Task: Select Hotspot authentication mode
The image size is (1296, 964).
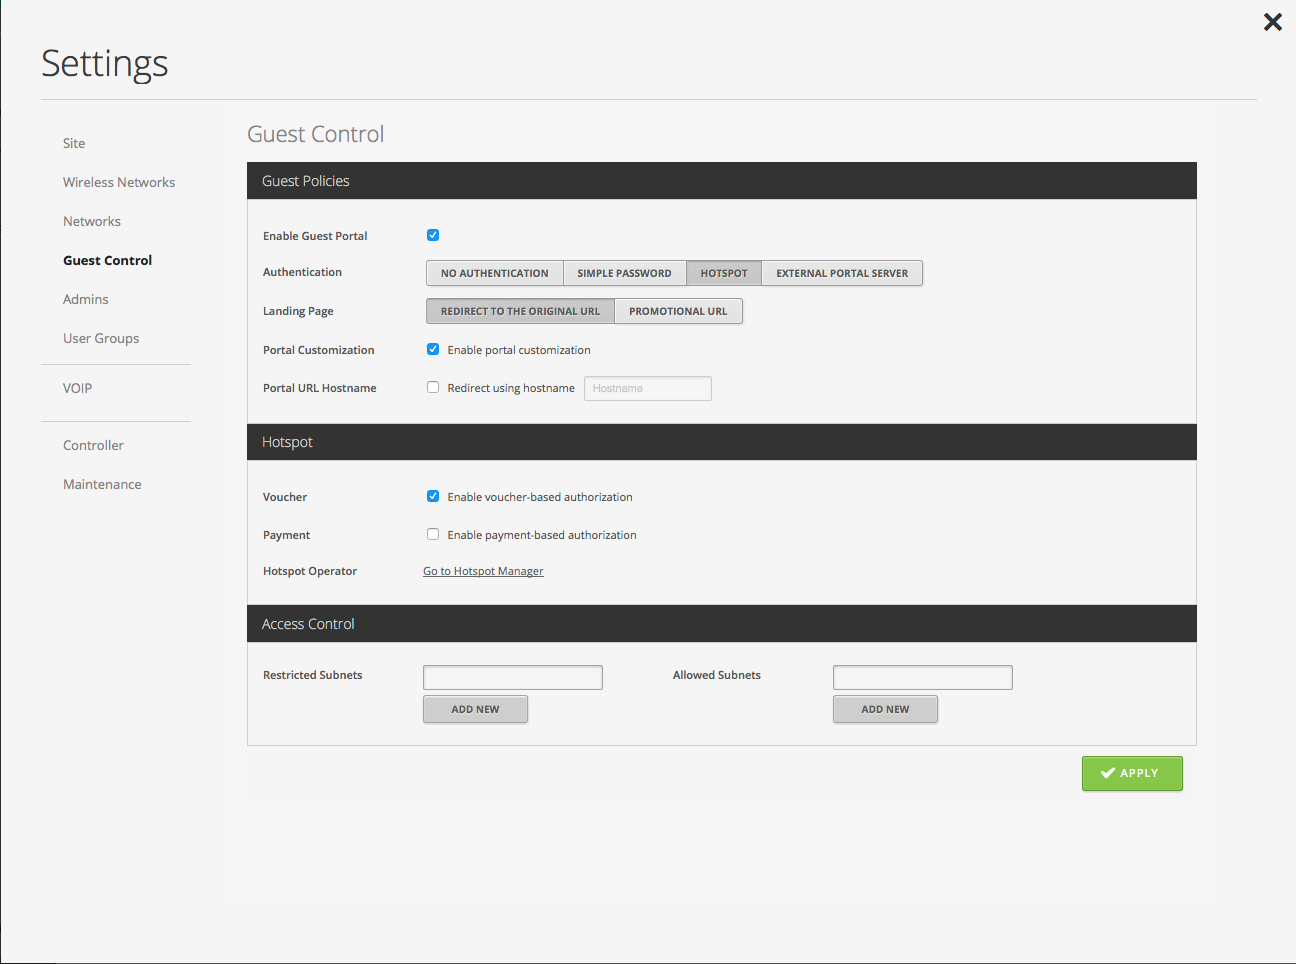Action: pyautogui.click(x=724, y=273)
